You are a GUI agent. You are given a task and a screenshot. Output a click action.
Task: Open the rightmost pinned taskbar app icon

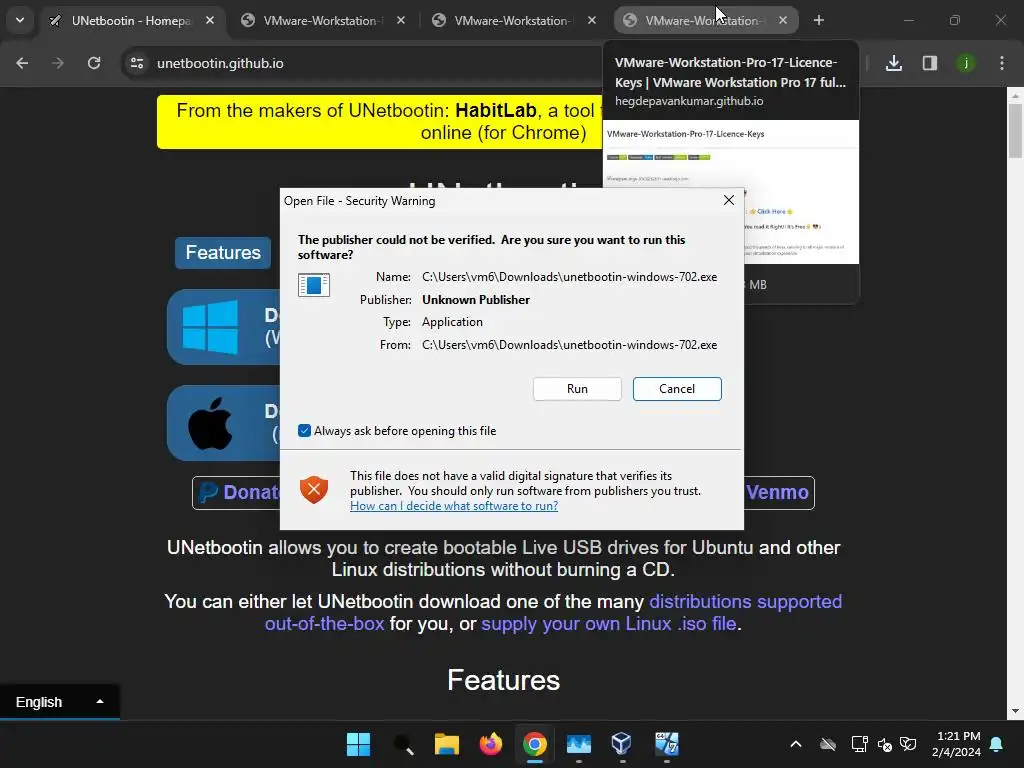667,744
